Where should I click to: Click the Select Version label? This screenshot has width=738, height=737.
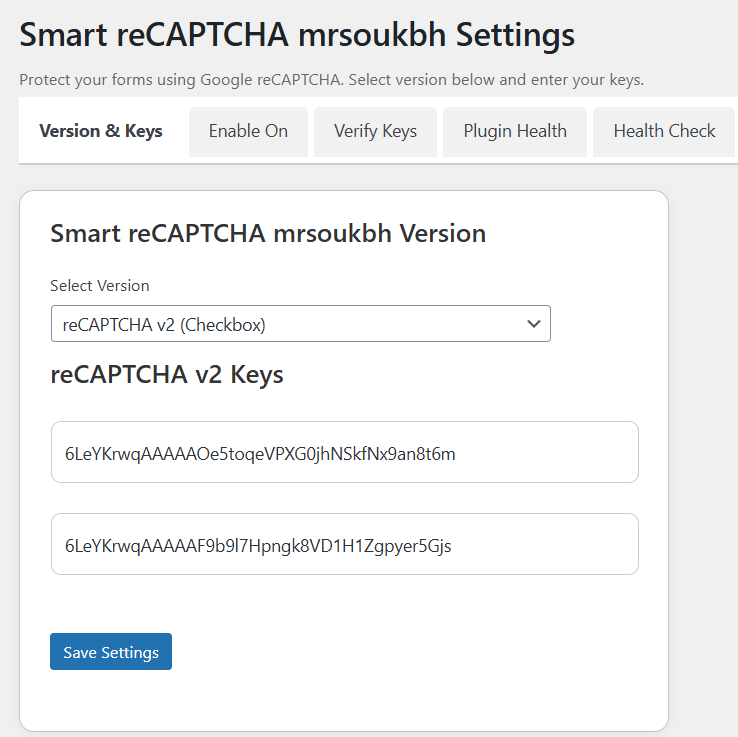pyautogui.click(x=100, y=286)
